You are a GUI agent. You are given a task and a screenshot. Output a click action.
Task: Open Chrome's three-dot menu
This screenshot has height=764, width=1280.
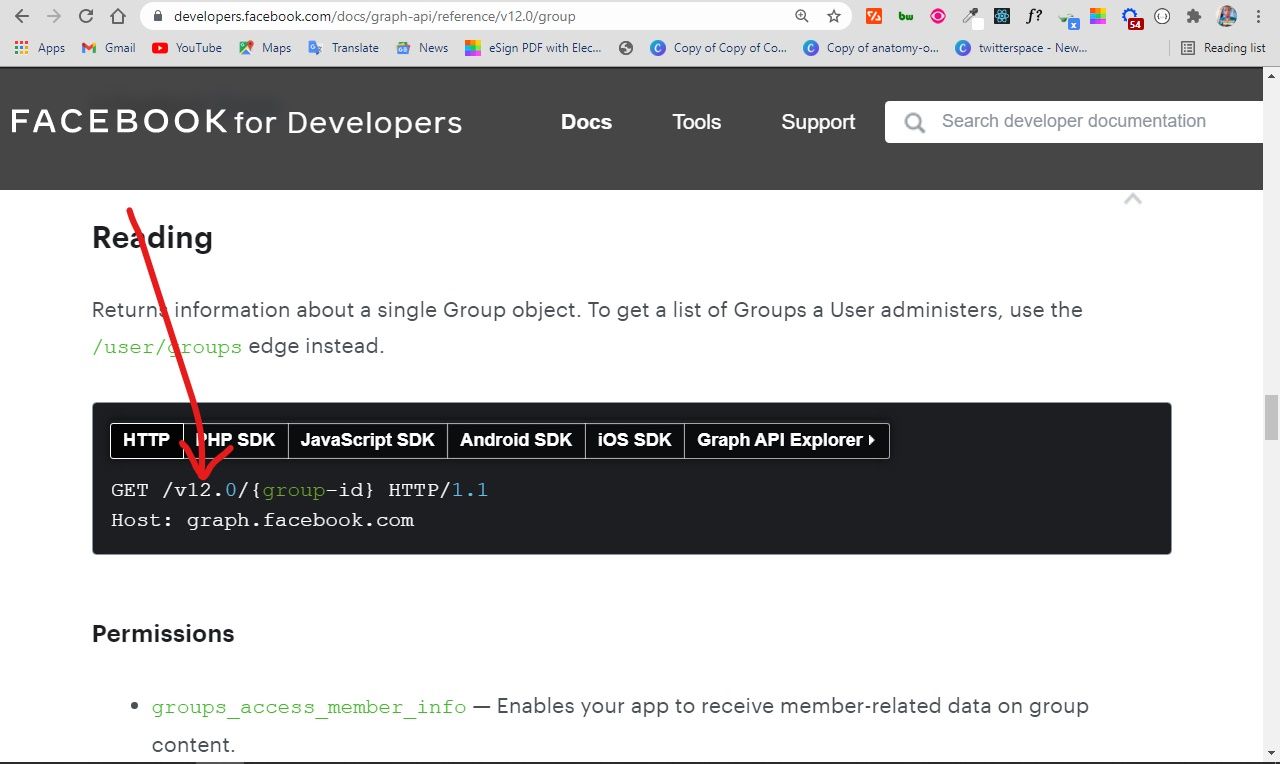click(x=1258, y=16)
